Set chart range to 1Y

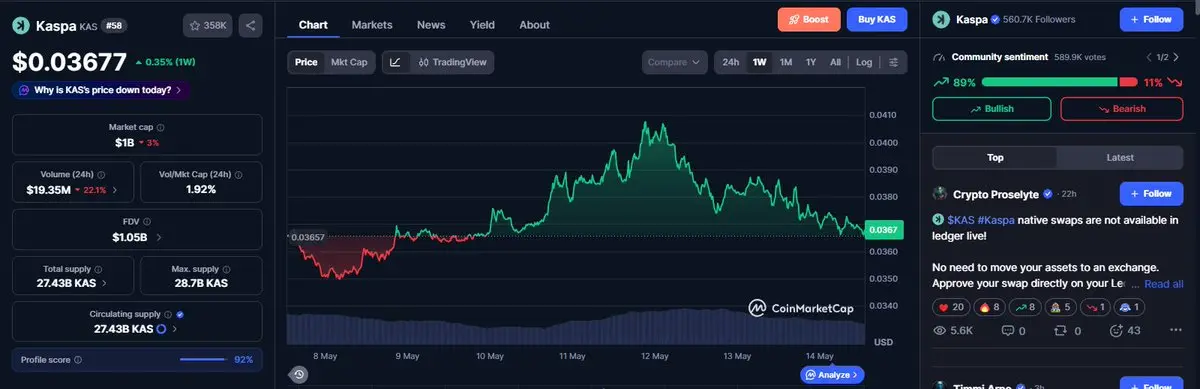811,62
